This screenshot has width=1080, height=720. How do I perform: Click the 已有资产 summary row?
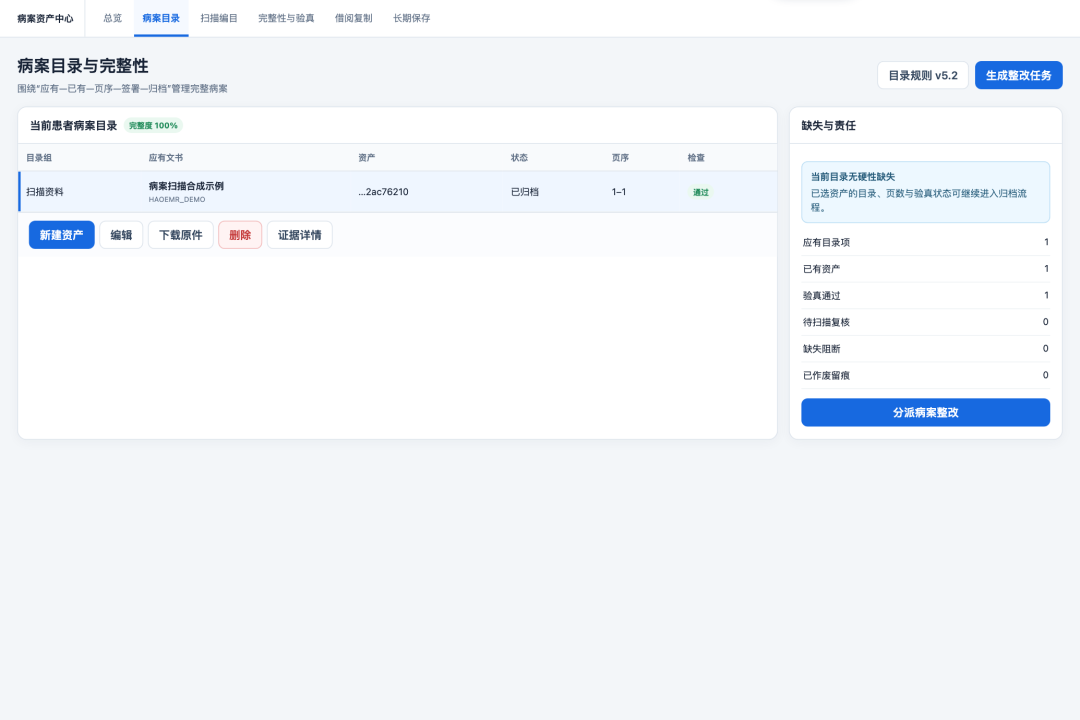pyautogui.click(x=925, y=269)
